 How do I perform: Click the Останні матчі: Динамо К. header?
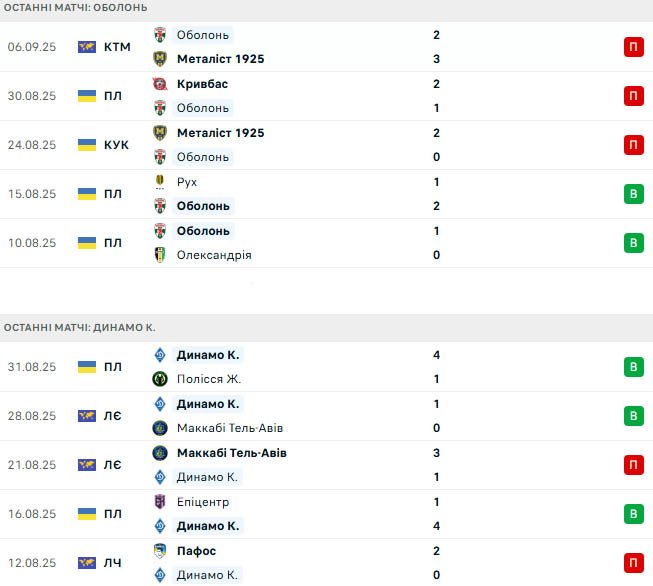pos(80,327)
